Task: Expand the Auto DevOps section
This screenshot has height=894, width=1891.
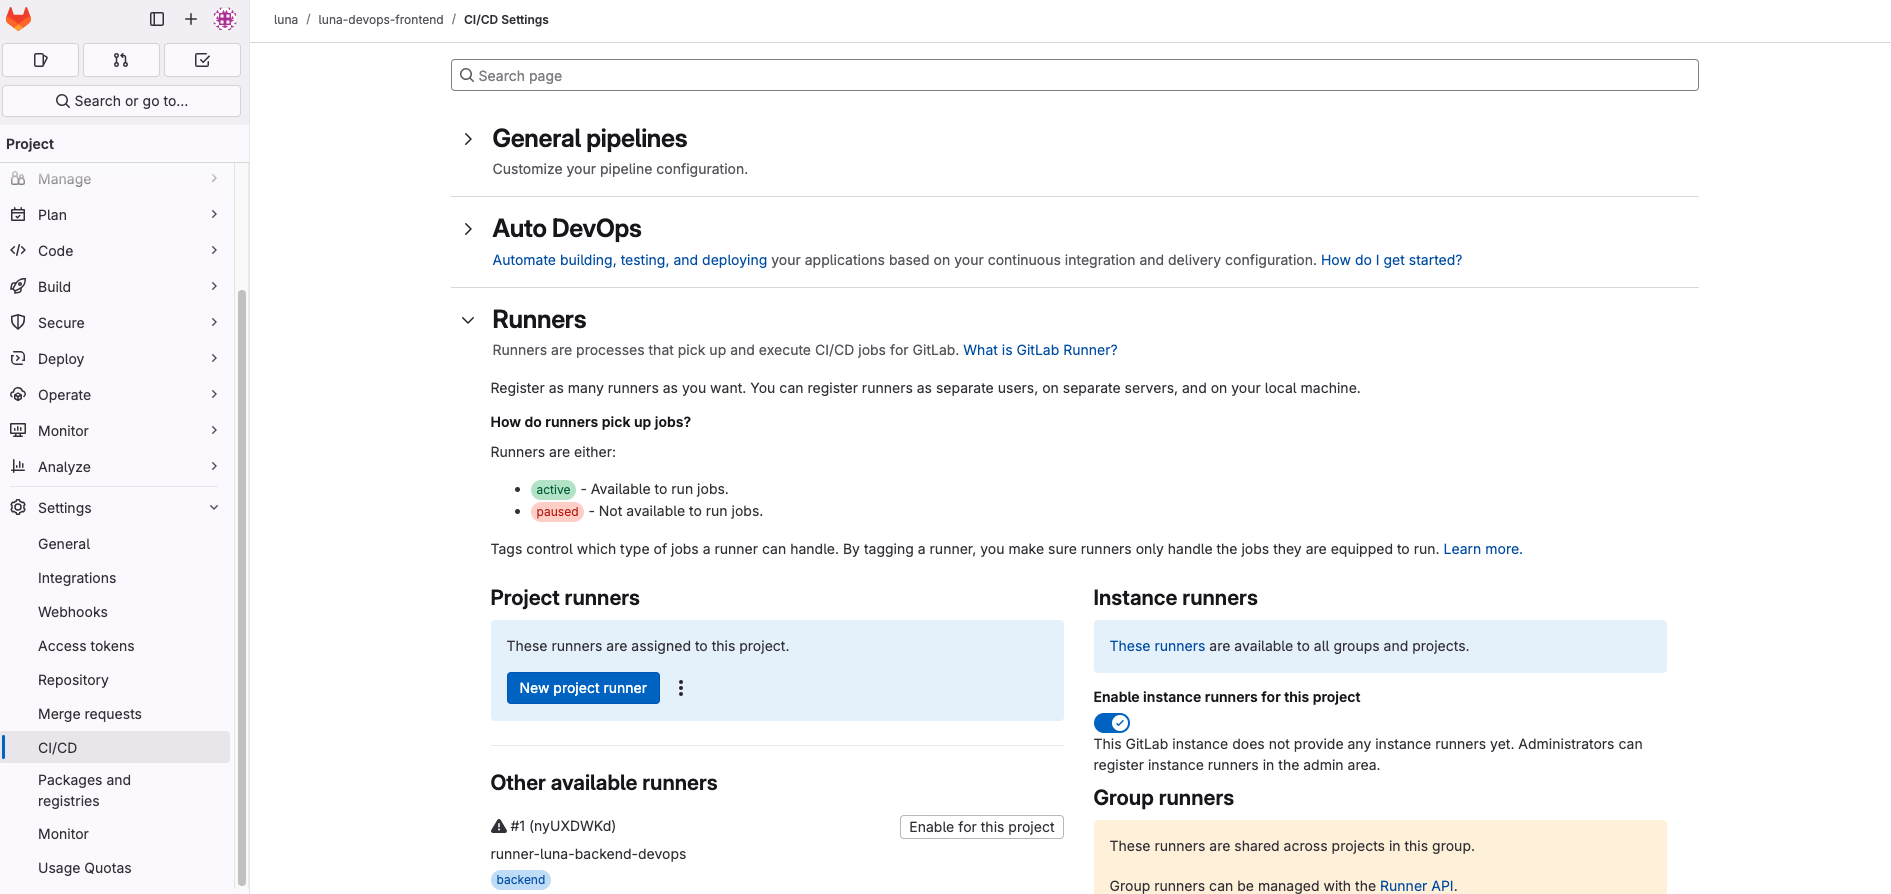Action: click(468, 229)
